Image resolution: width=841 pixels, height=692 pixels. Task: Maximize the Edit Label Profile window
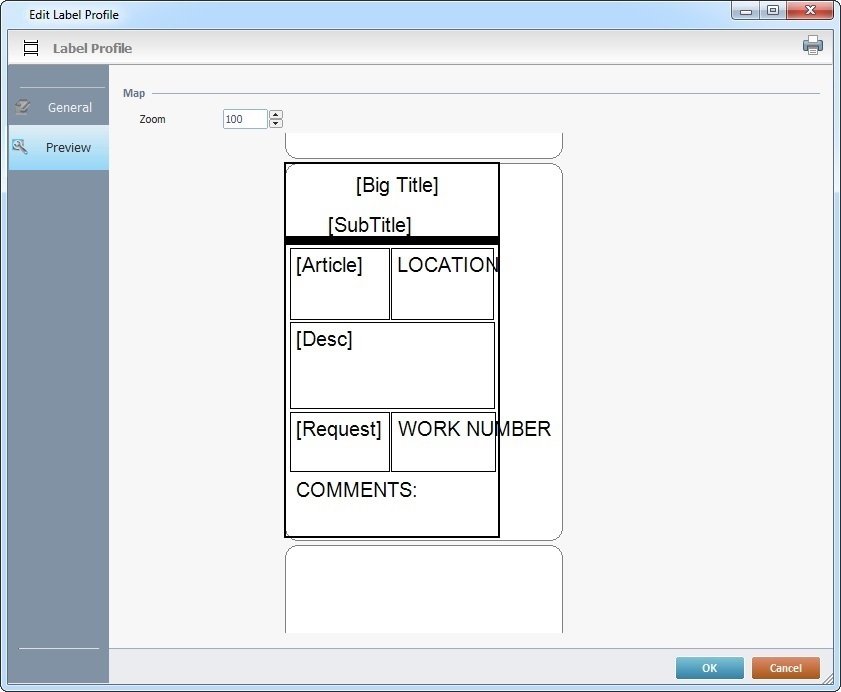coord(773,10)
